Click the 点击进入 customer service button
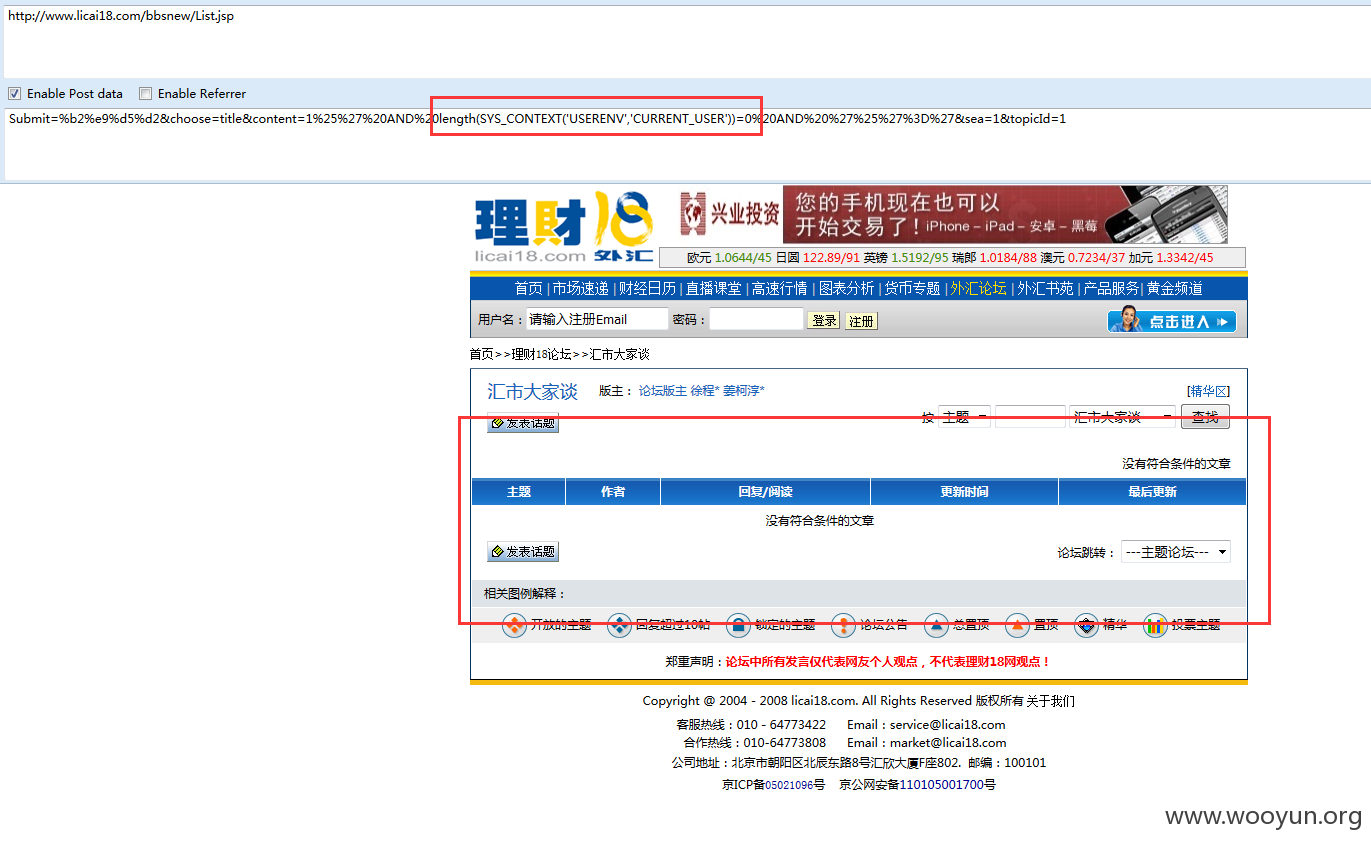The height and width of the screenshot is (845, 1371). [x=1171, y=321]
